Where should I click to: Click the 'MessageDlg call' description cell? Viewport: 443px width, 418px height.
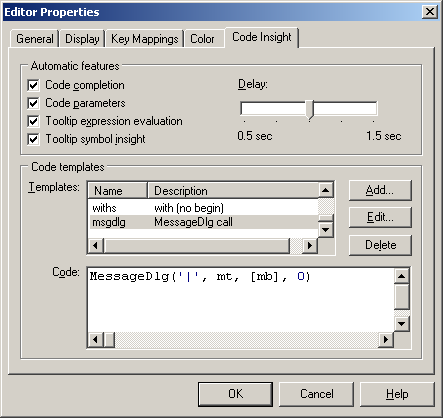[x=193, y=222]
